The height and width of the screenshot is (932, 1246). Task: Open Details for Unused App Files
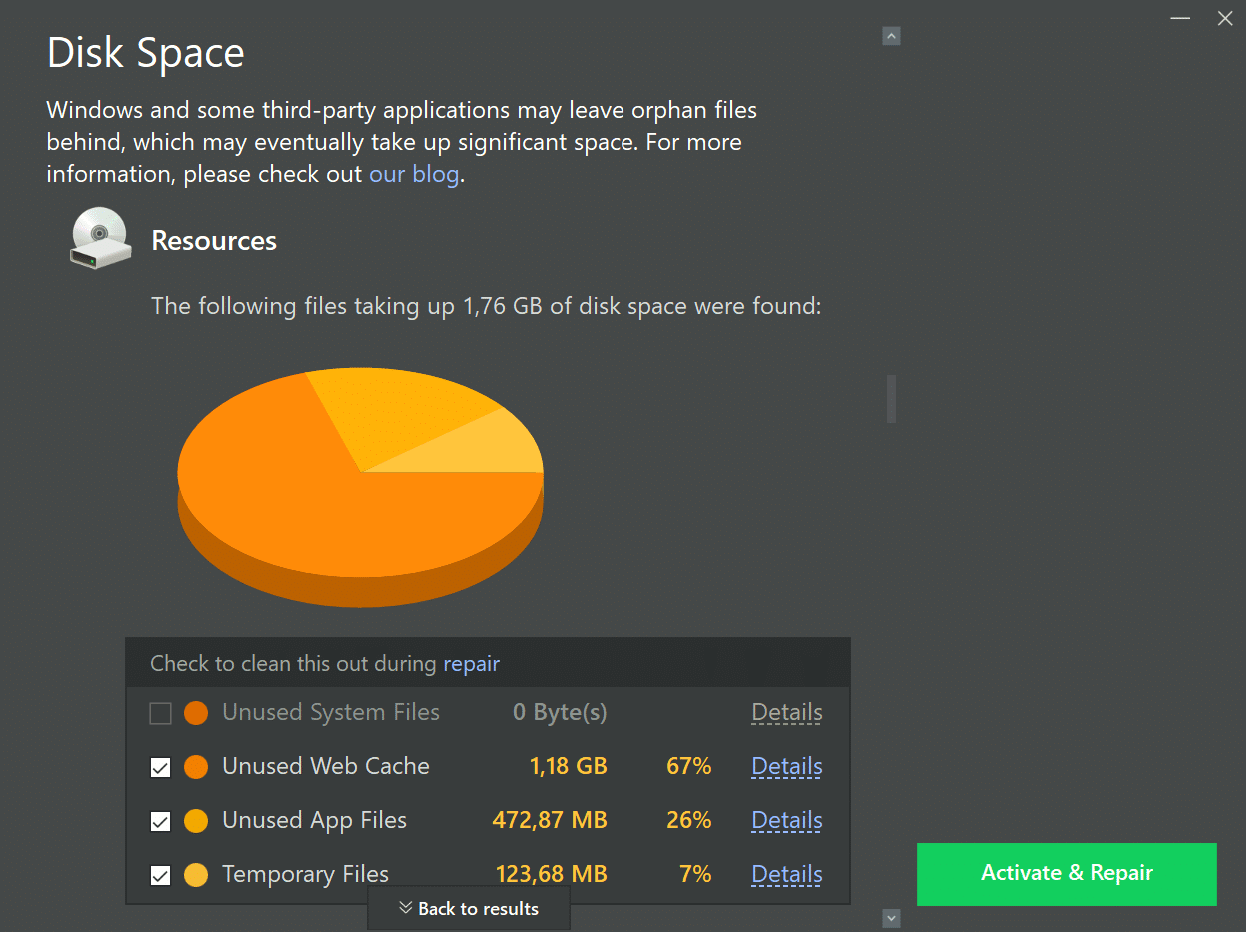(x=786, y=821)
